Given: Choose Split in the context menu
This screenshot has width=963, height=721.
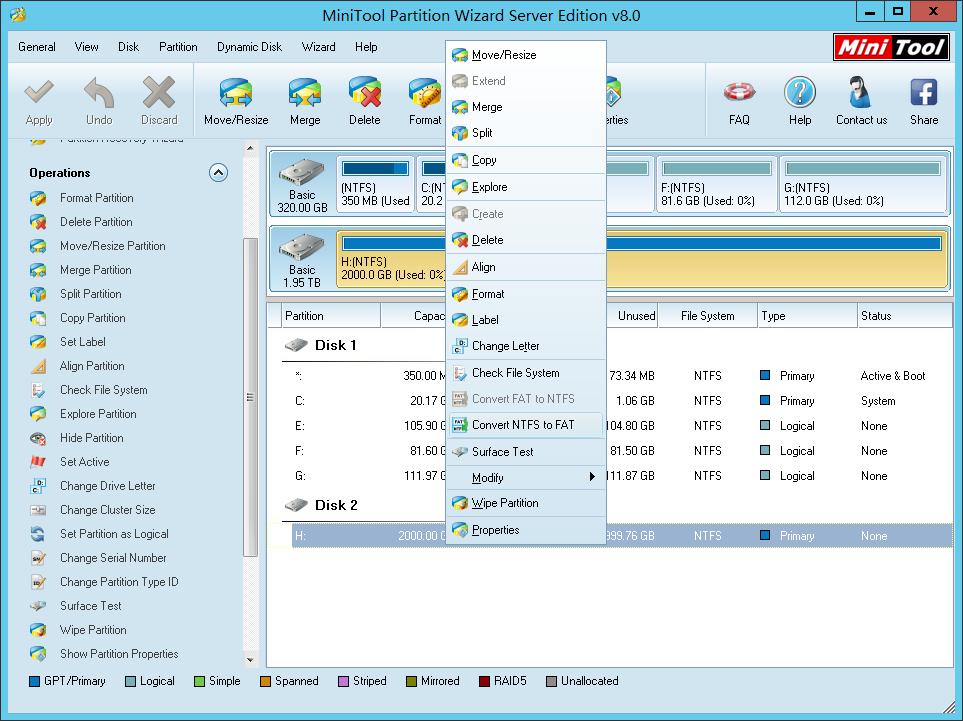Looking at the screenshot, I should (526, 133).
